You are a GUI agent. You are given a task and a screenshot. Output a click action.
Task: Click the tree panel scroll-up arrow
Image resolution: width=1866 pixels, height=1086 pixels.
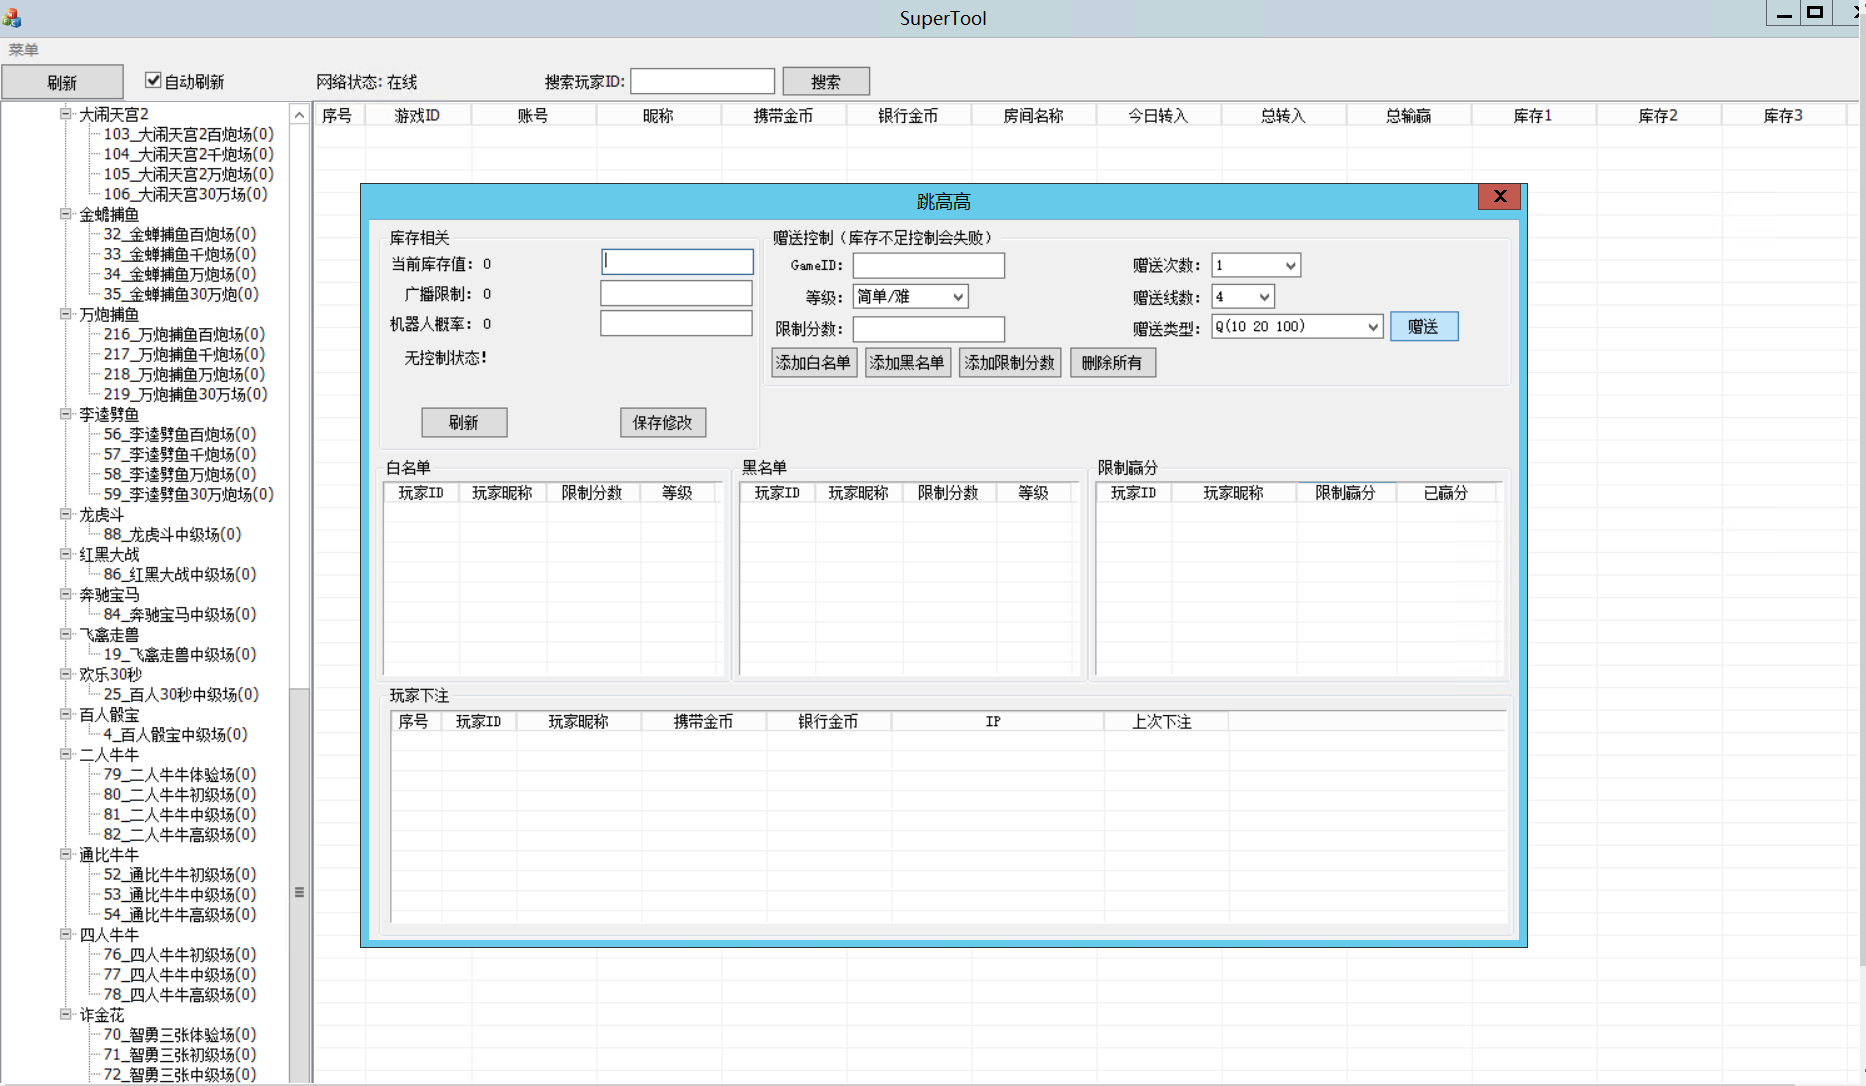pos(299,116)
